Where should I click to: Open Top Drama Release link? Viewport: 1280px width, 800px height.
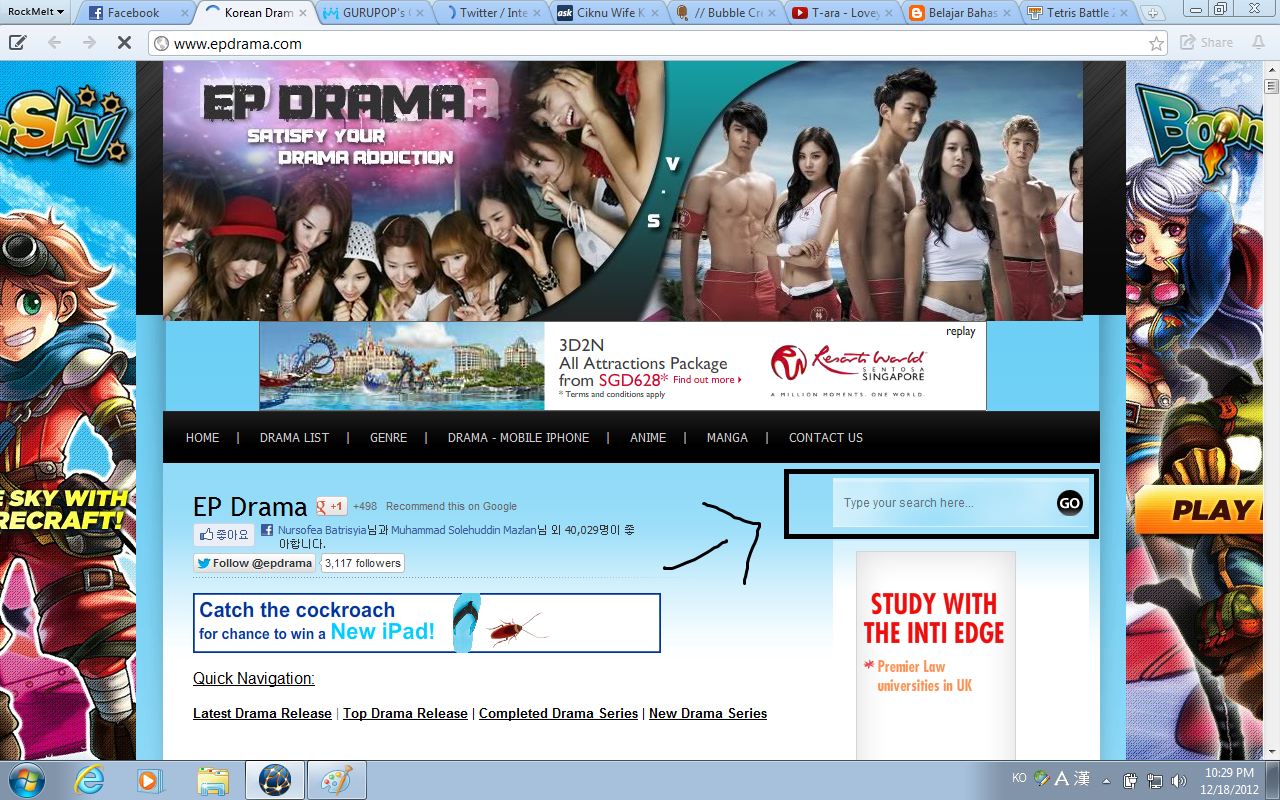tap(405, 713)
